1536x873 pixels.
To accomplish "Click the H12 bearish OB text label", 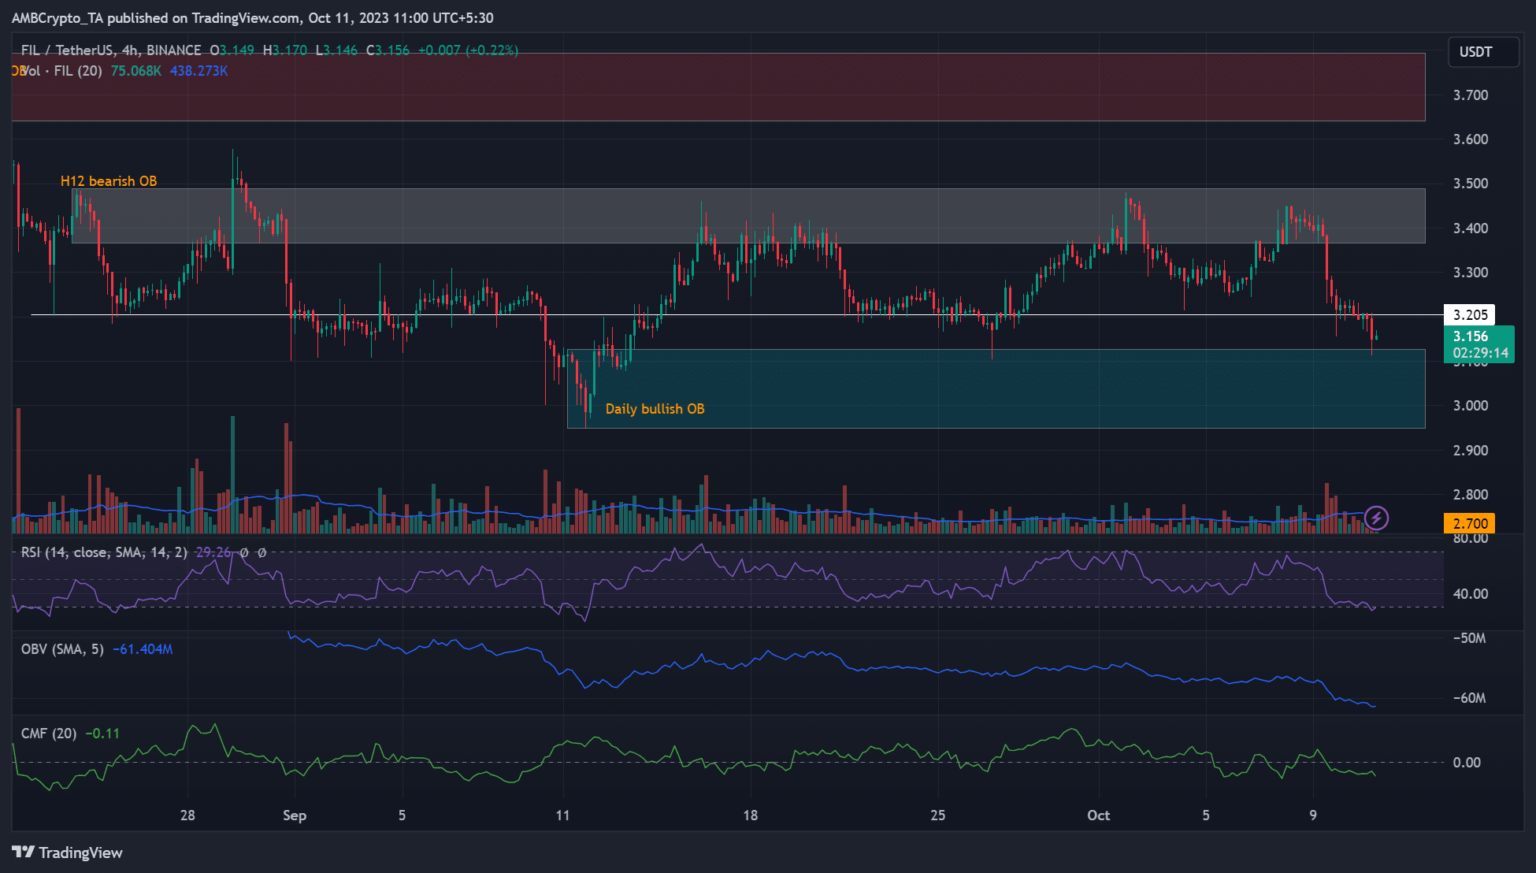I will [x=108, y=181].
